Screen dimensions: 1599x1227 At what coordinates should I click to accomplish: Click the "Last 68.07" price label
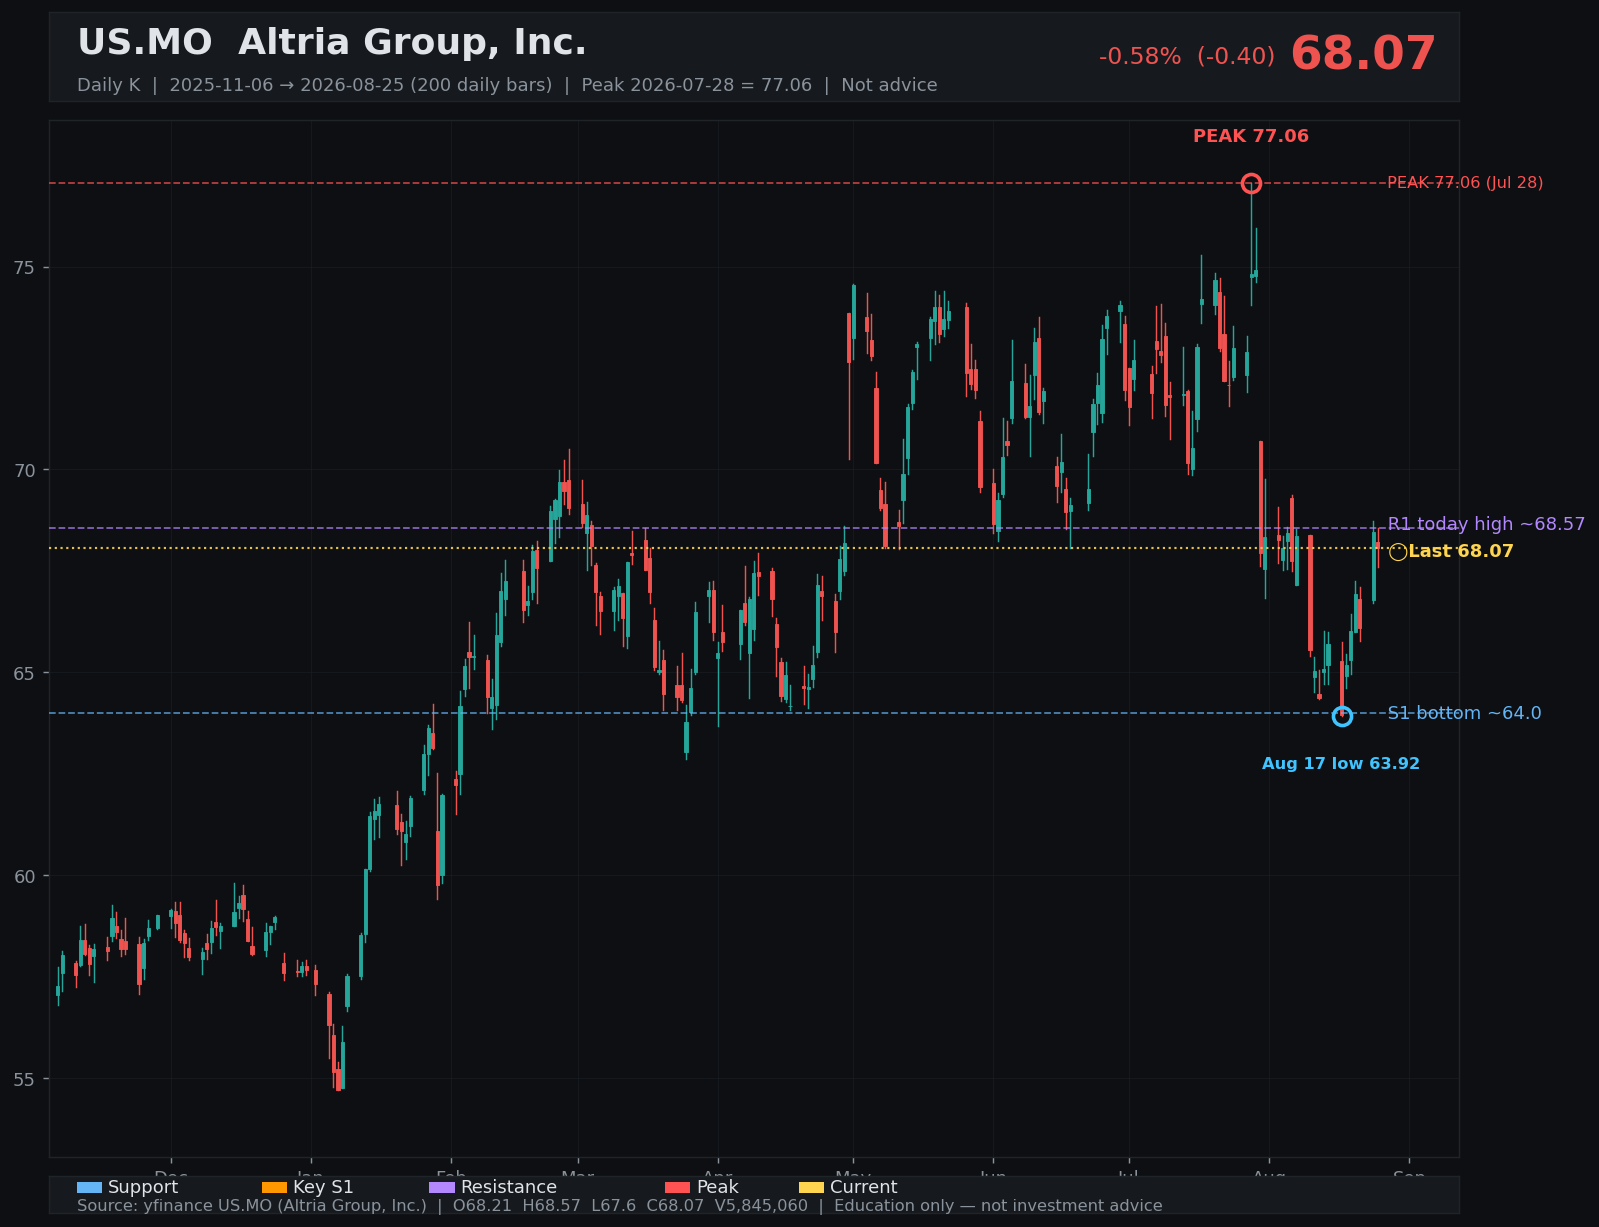click(1461, 551)
